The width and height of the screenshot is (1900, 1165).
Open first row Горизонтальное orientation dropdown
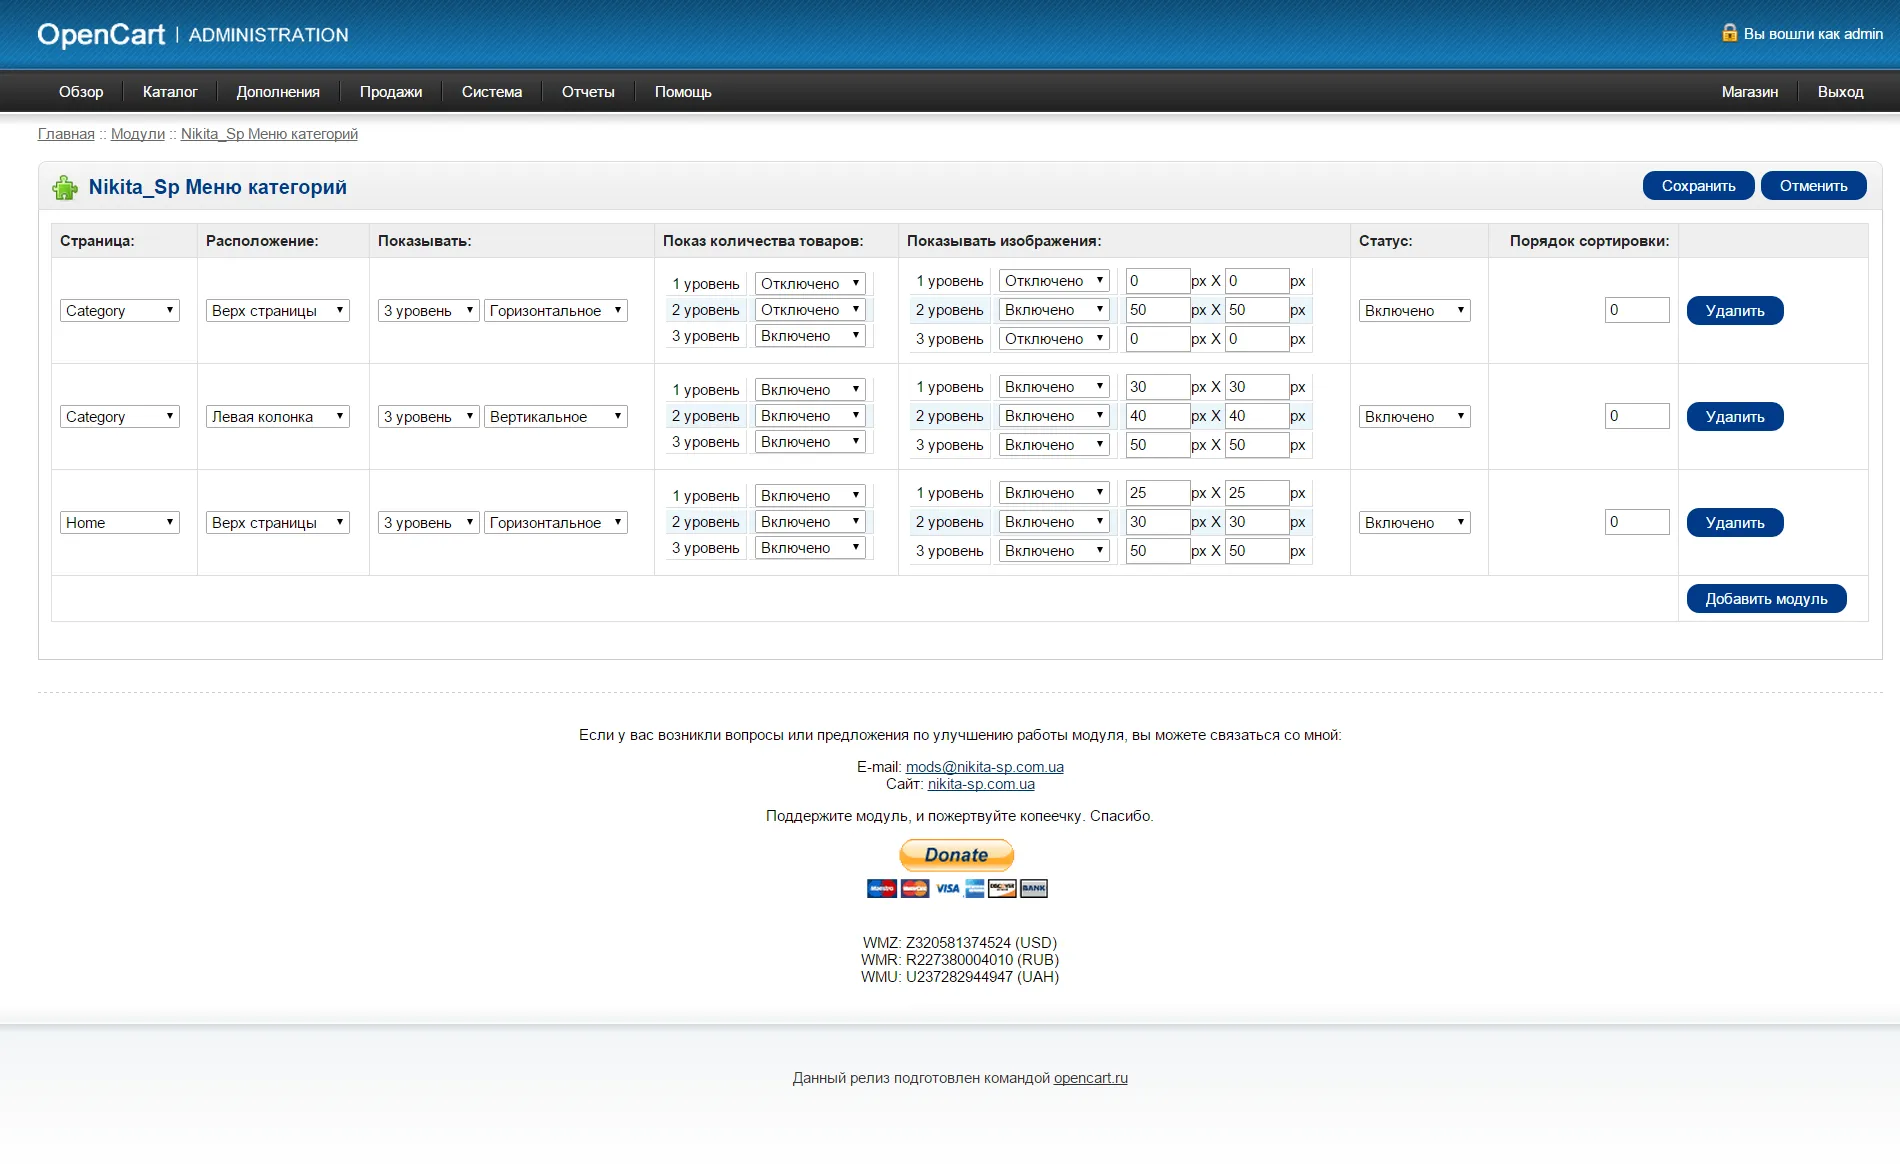tap(556, 311)
